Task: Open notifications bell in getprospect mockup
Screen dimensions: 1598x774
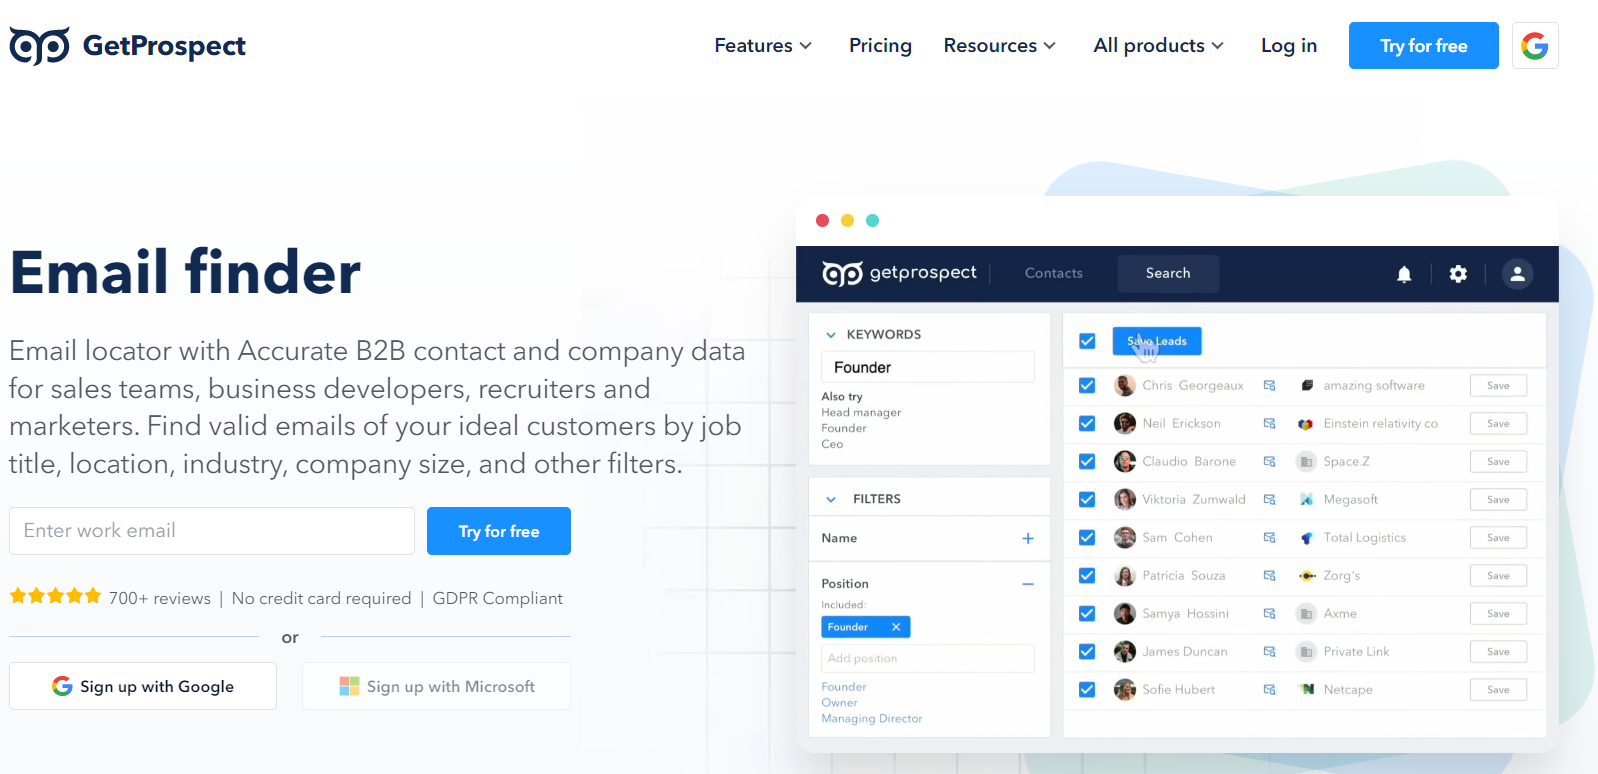Action: 1404,274
